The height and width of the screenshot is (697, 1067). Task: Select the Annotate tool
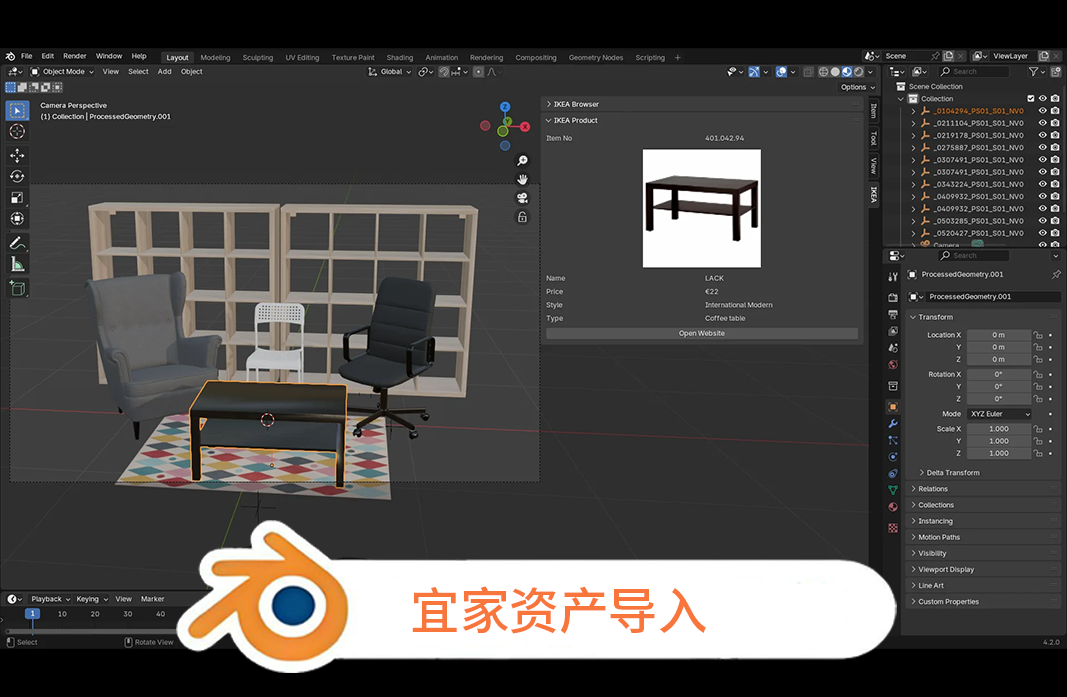18,243
